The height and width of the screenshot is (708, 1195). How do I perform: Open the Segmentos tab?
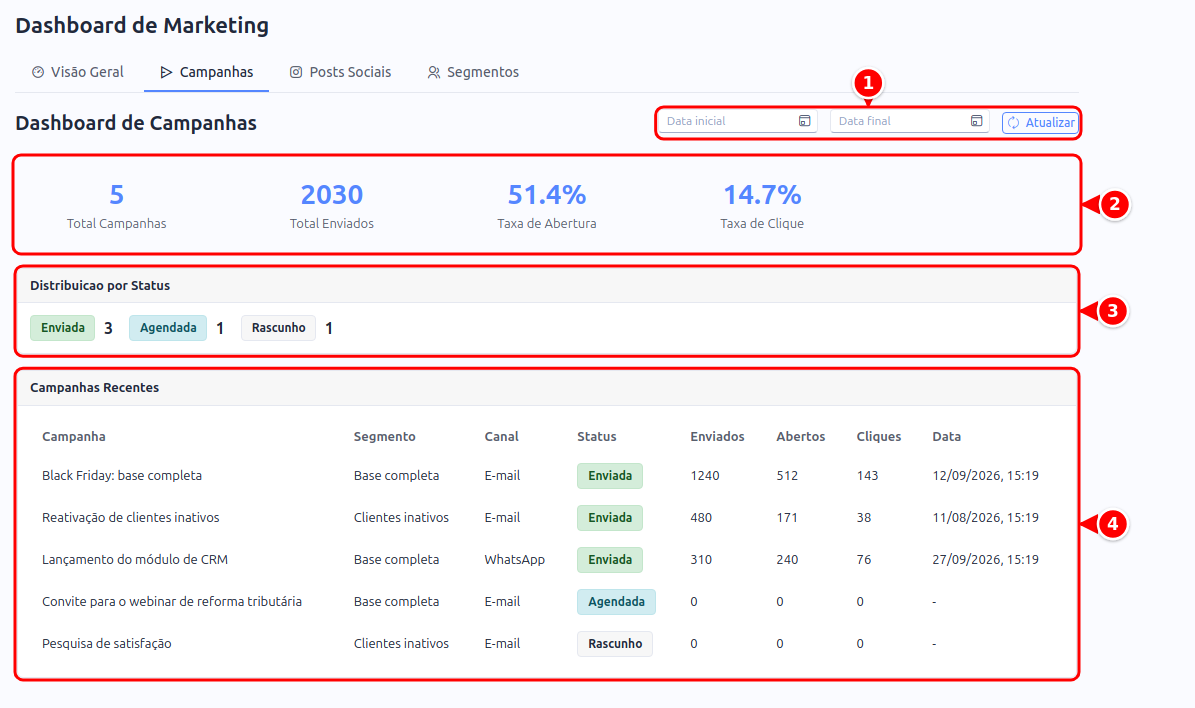coord(473,72)
